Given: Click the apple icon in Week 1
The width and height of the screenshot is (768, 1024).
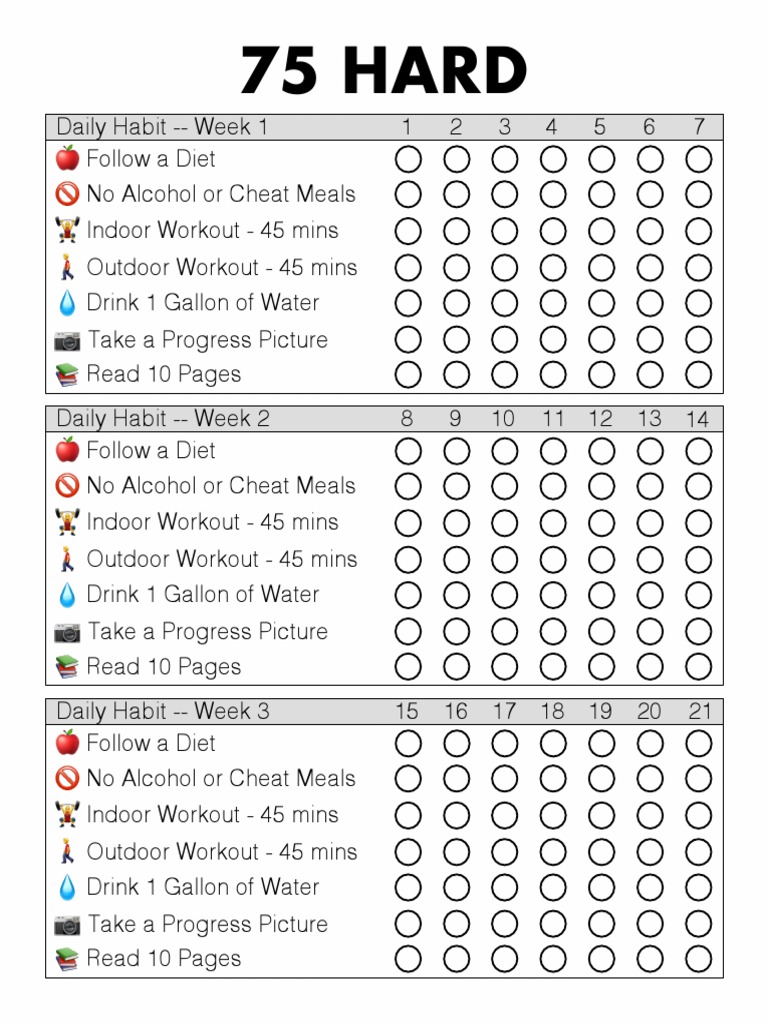Looking at the screenshot, I should pyautogui.click(x=67, y=158).
